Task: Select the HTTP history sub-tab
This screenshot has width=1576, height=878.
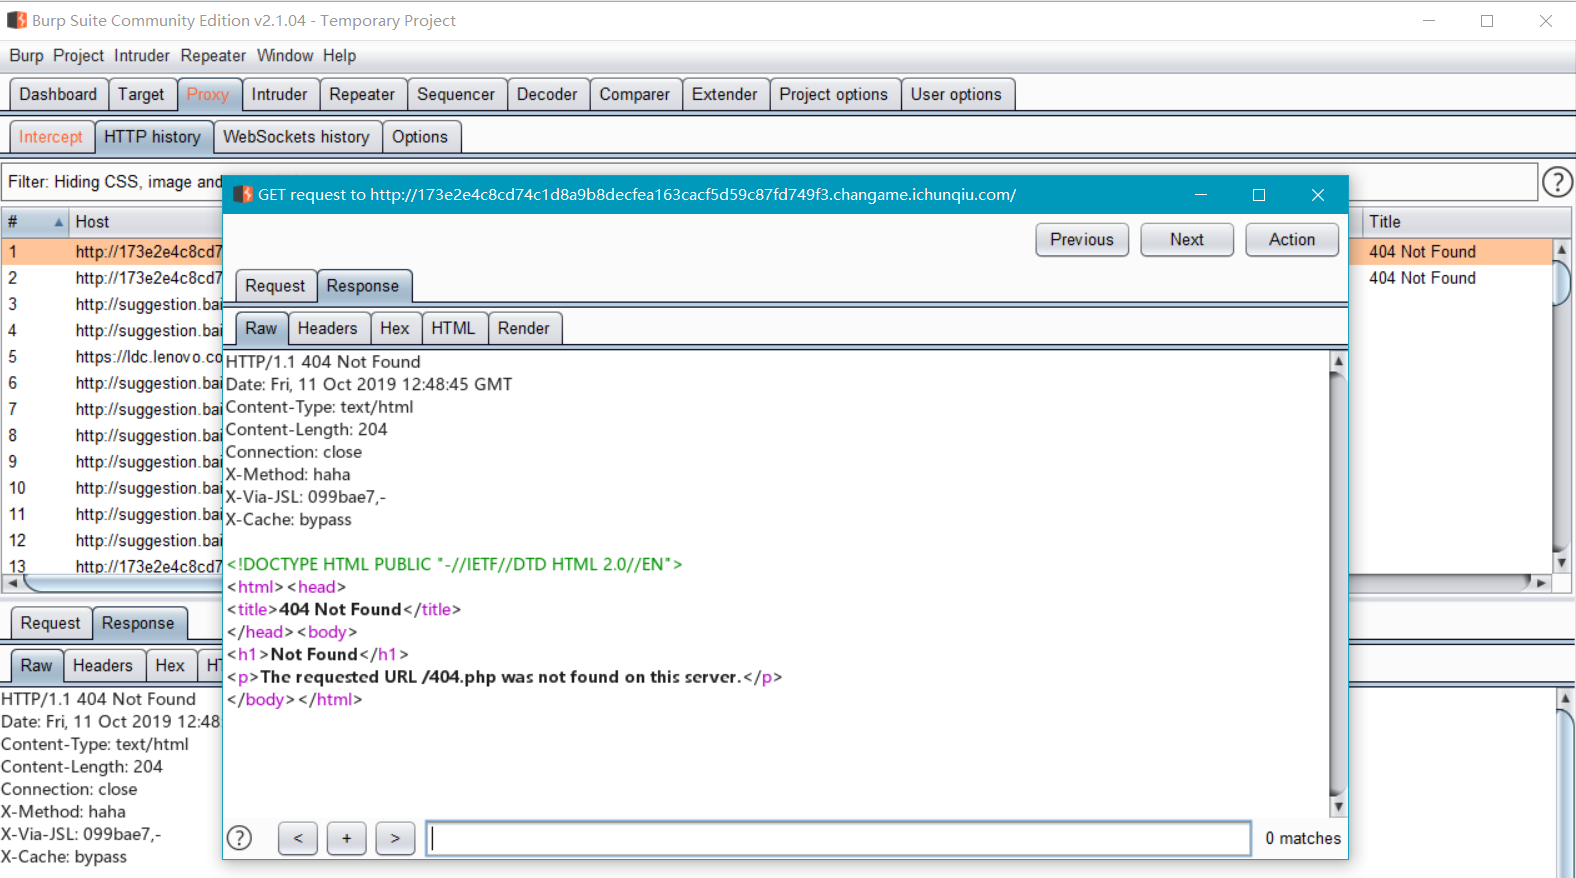Action: point(152,137)
